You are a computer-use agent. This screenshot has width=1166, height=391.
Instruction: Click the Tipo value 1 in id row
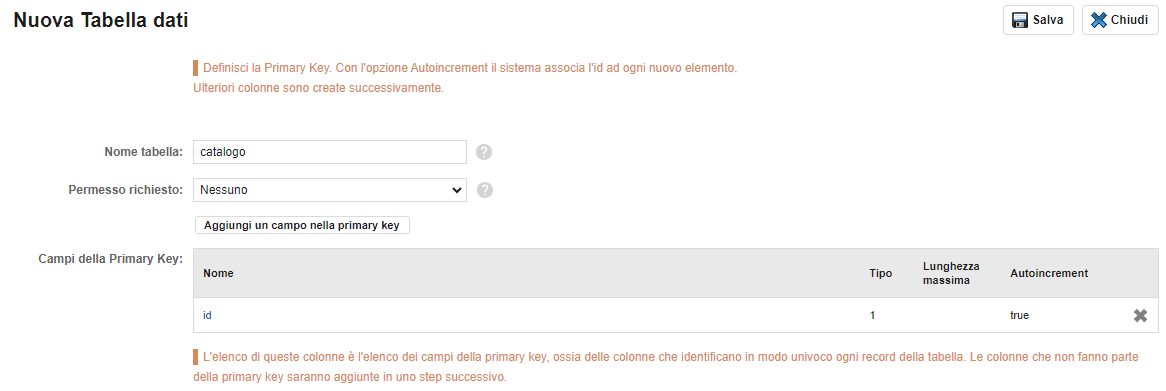(872, 315)
